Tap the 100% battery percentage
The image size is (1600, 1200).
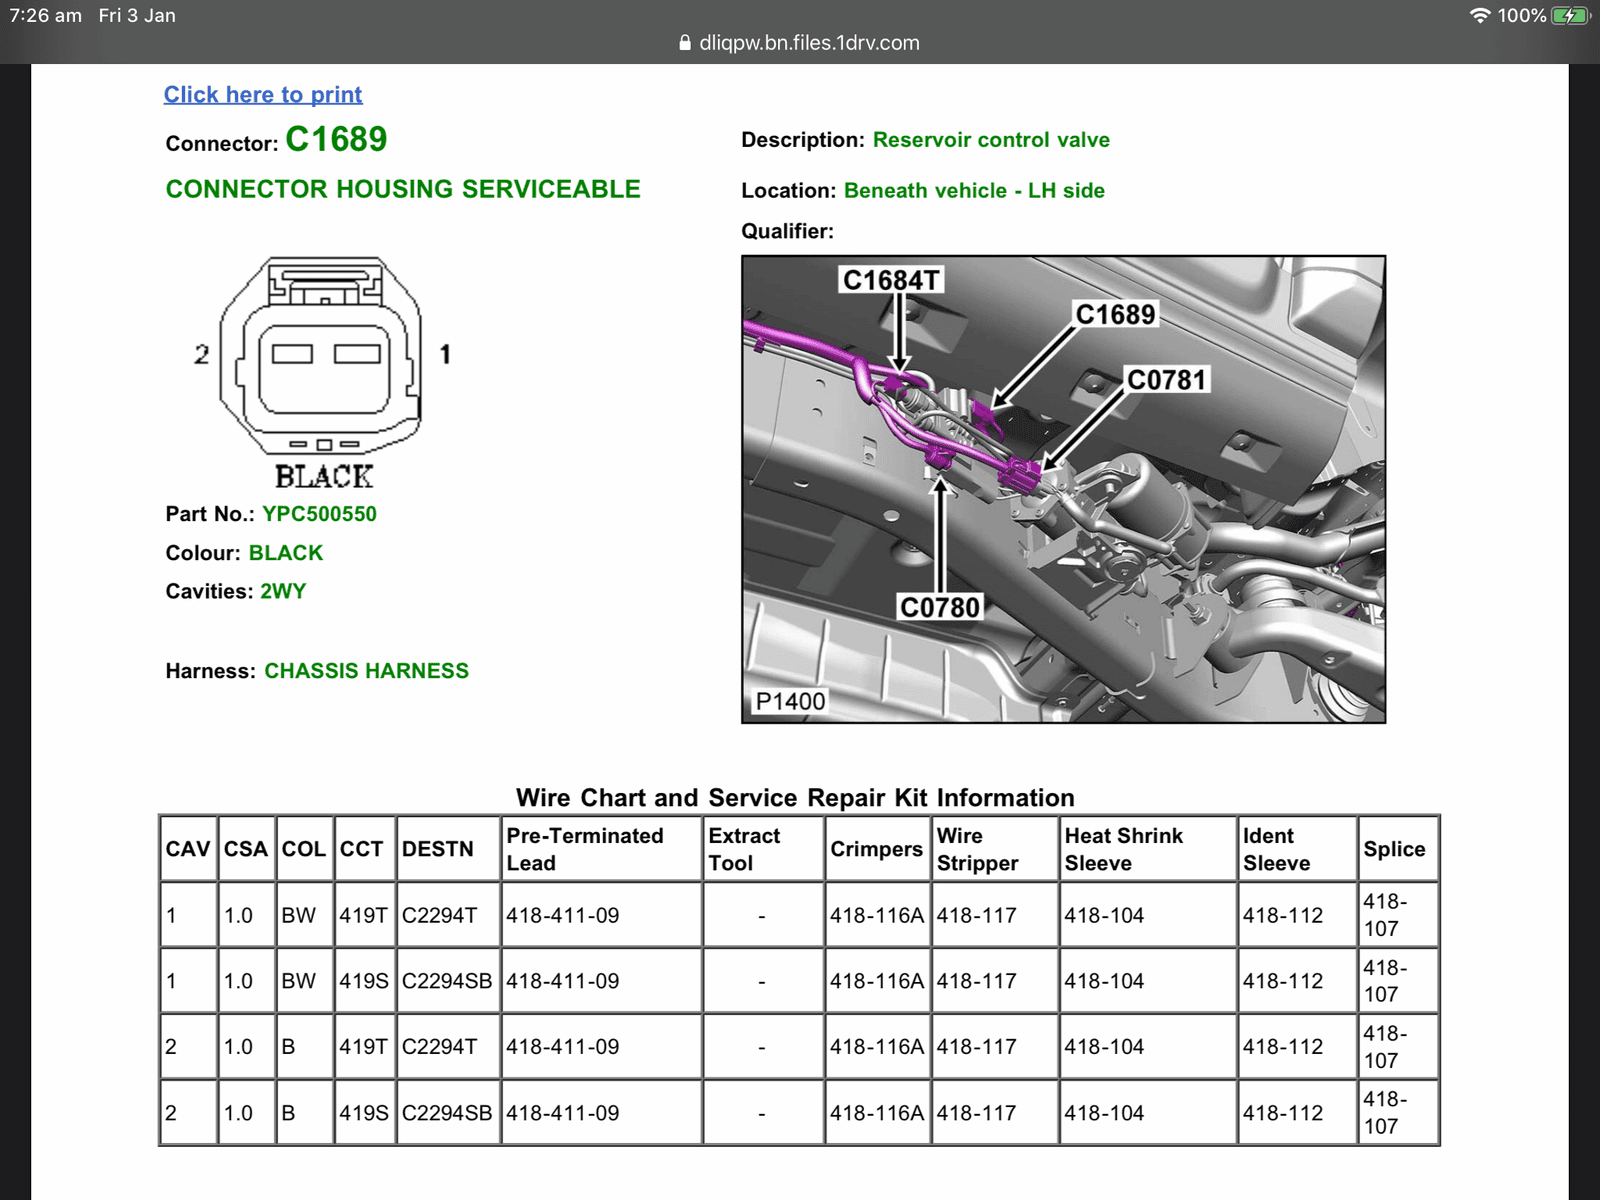tap(1522, 16)
